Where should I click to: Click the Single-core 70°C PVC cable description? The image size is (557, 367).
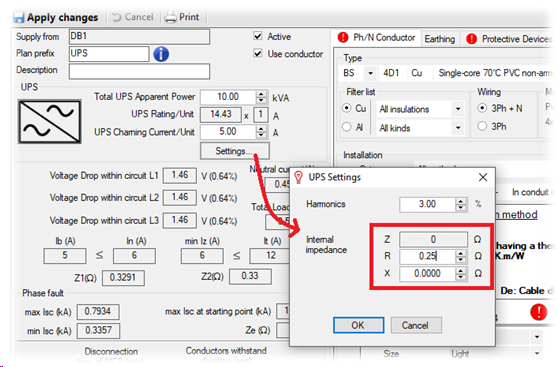(496, 73)
